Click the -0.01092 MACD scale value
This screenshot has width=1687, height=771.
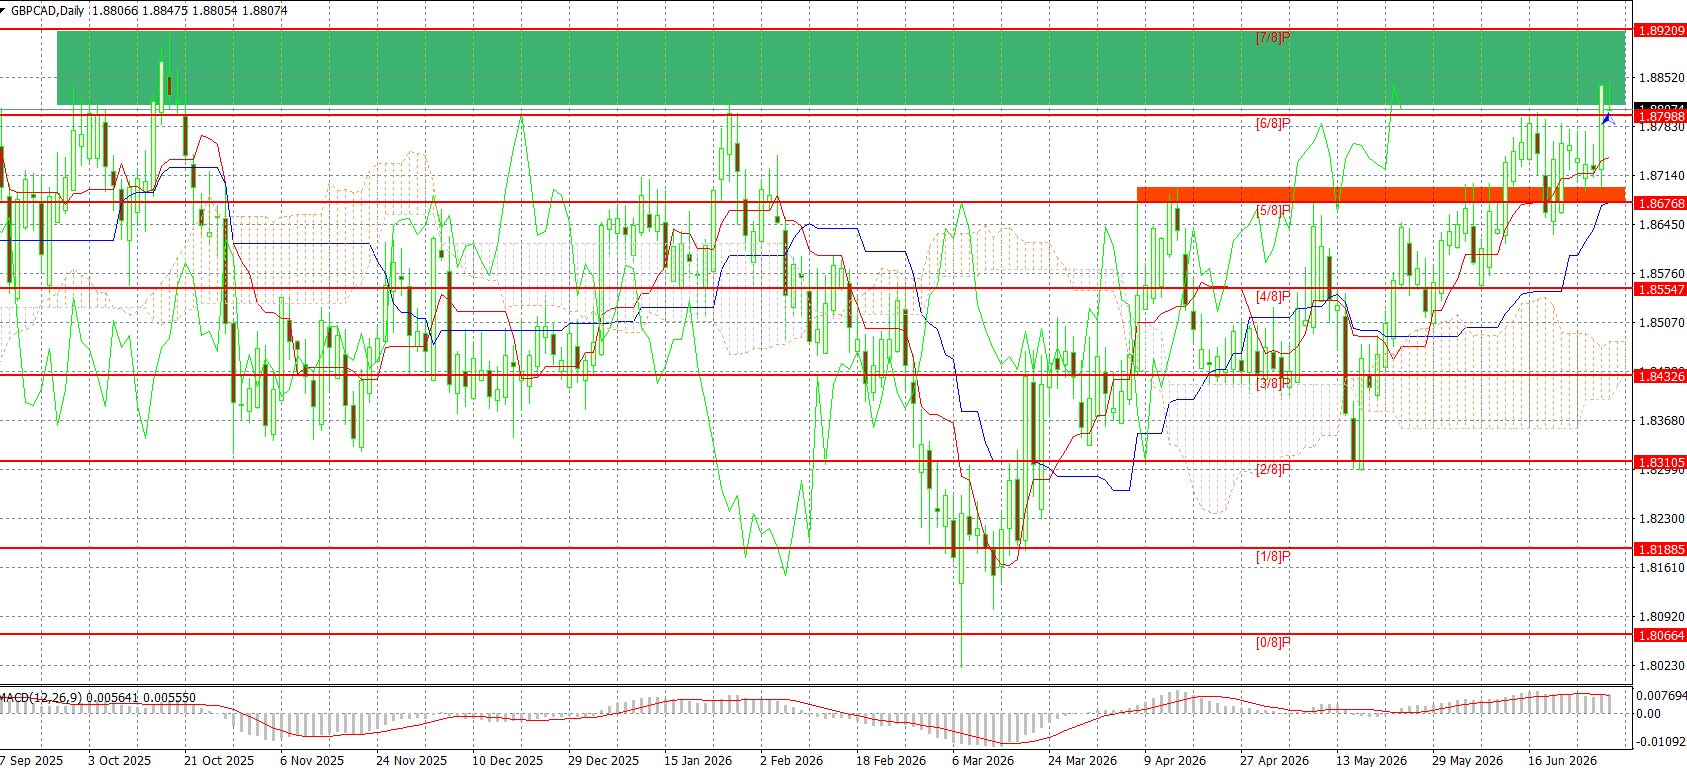click(1661, 741)
